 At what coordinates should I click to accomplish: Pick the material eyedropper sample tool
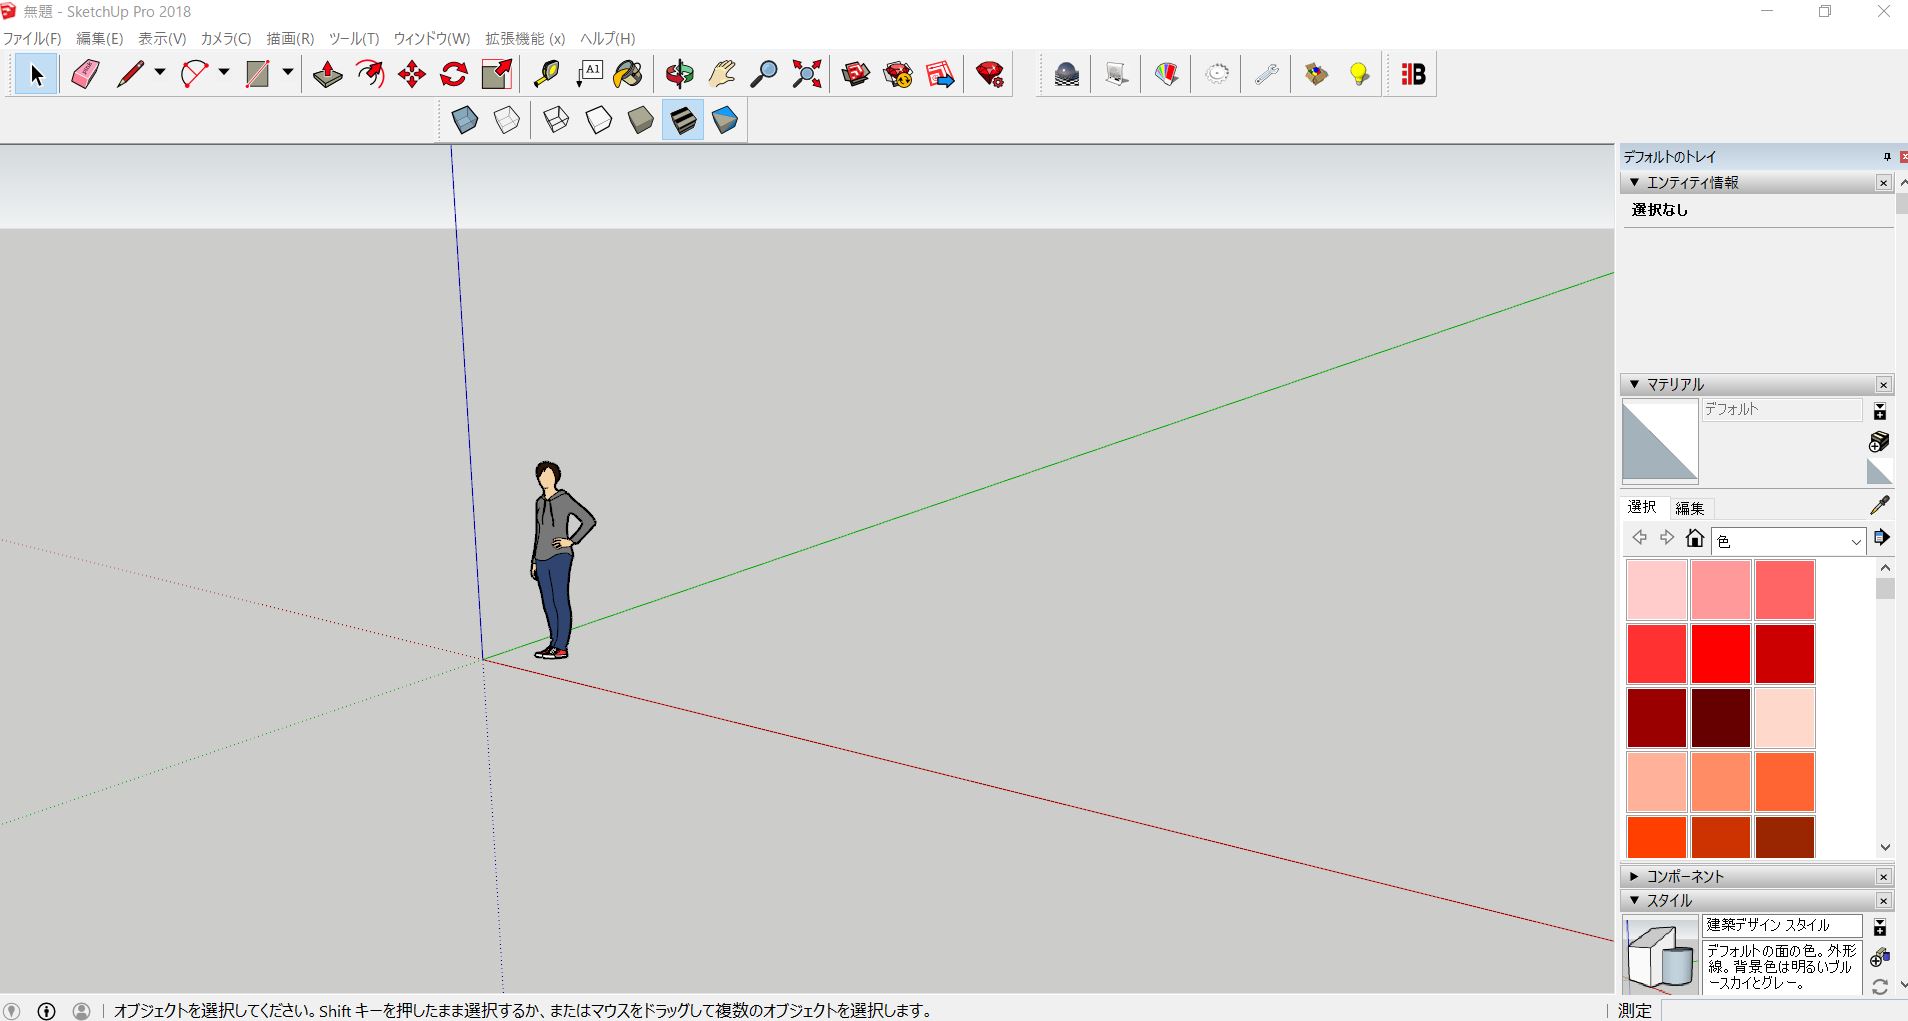point(1879,506)
